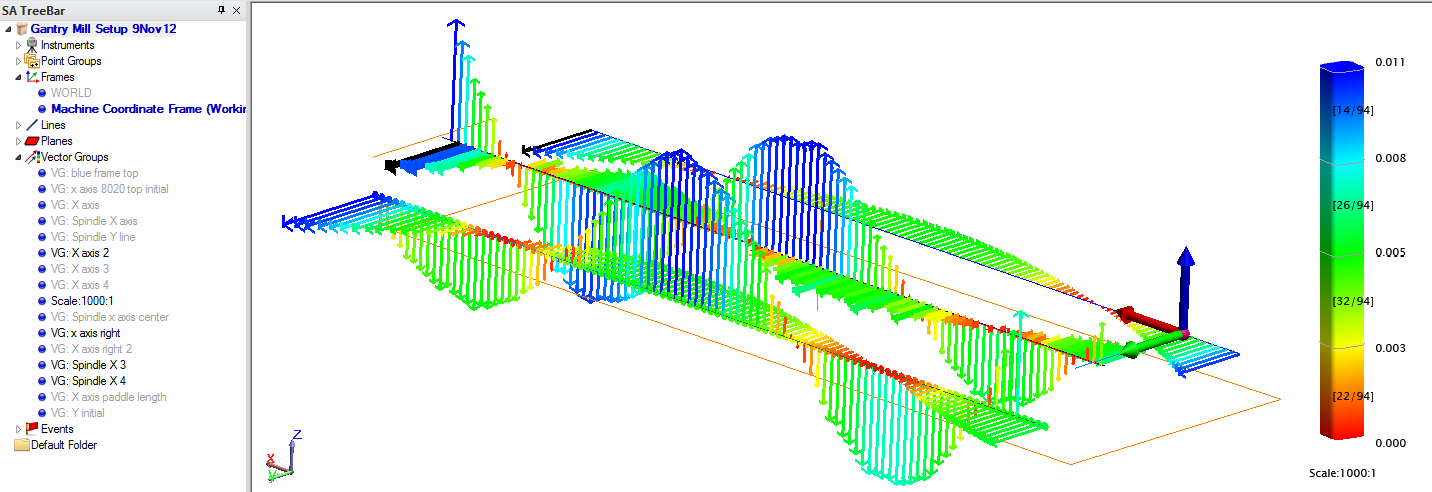Screen dimensions: 1432x492
Task: Expand the Point Groups node
Action: [19, 61]
